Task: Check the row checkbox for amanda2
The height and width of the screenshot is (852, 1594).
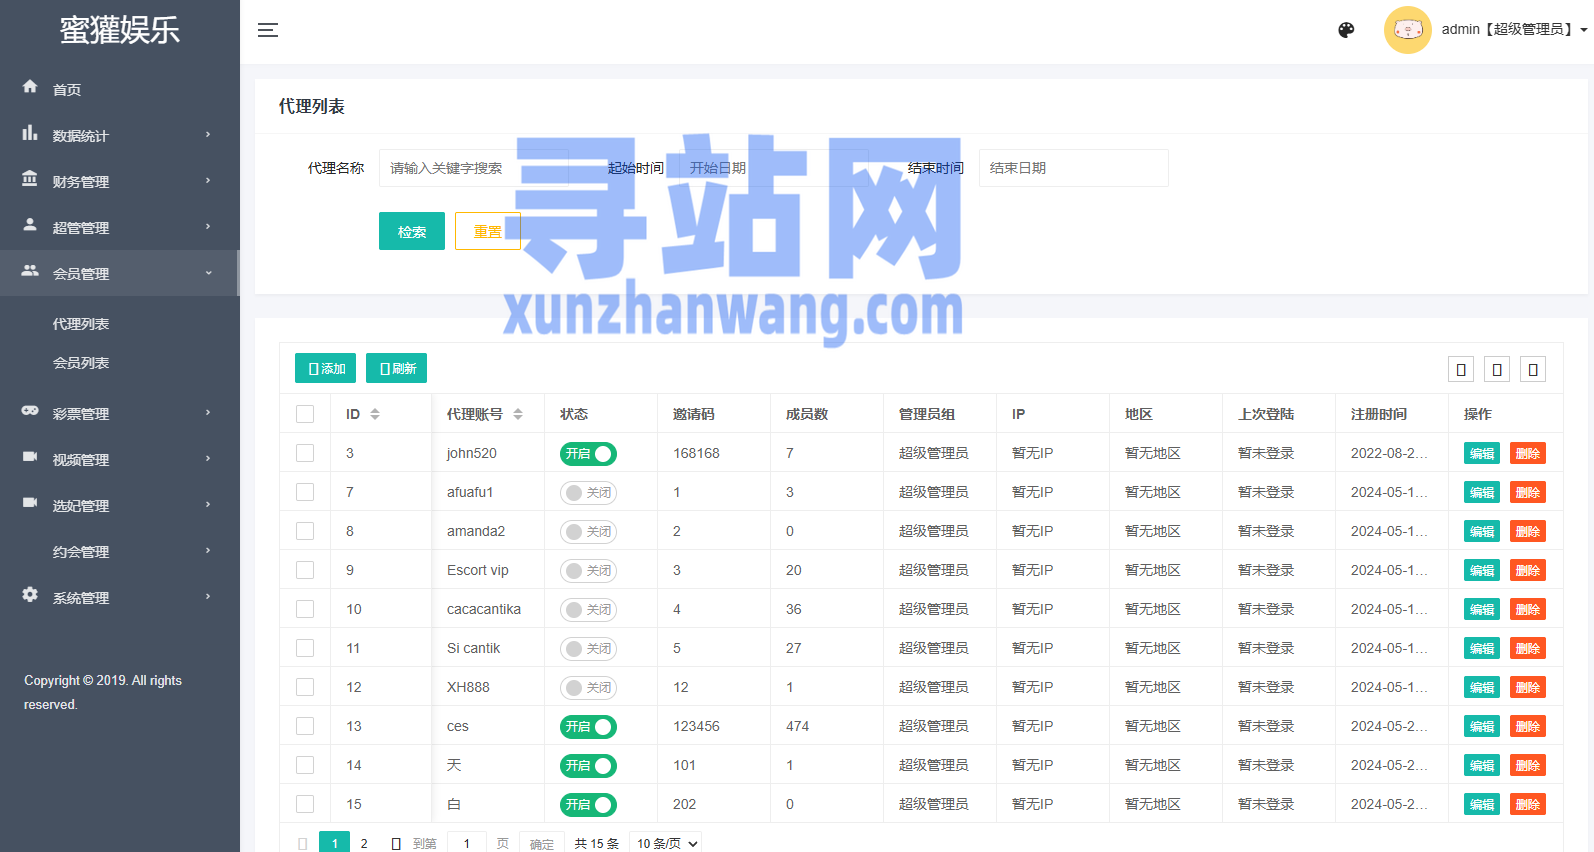Action: pos(305,531)
